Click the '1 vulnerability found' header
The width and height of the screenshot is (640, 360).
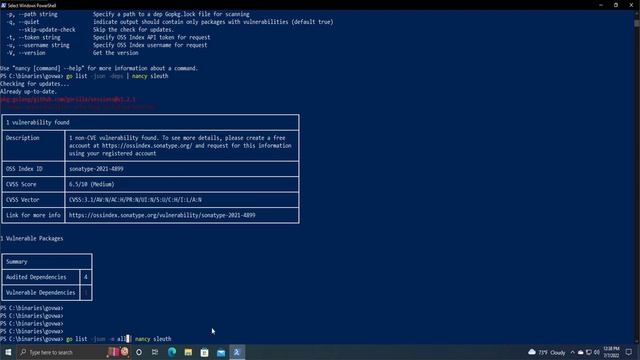click(38, 122)
